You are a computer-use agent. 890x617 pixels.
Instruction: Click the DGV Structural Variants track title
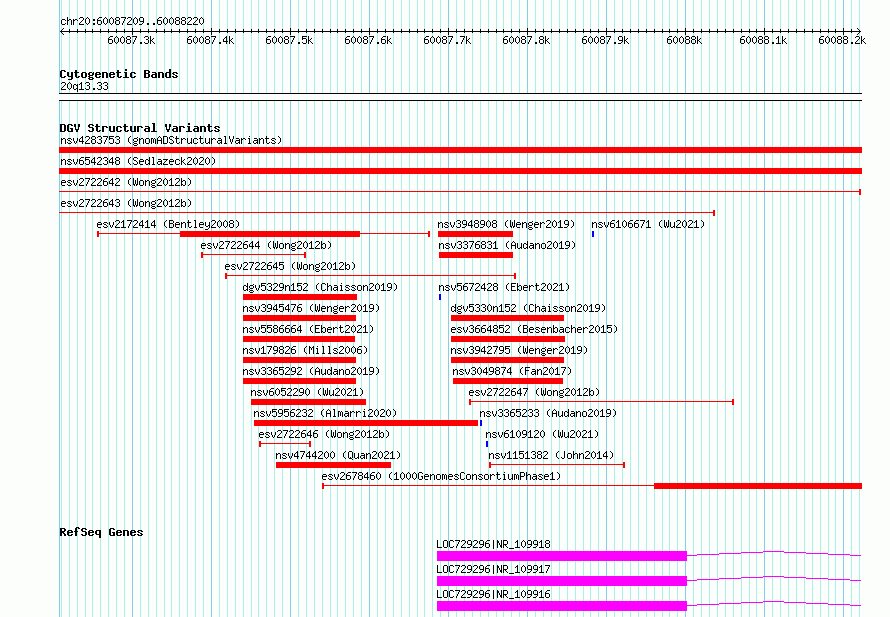coord(140,128)
